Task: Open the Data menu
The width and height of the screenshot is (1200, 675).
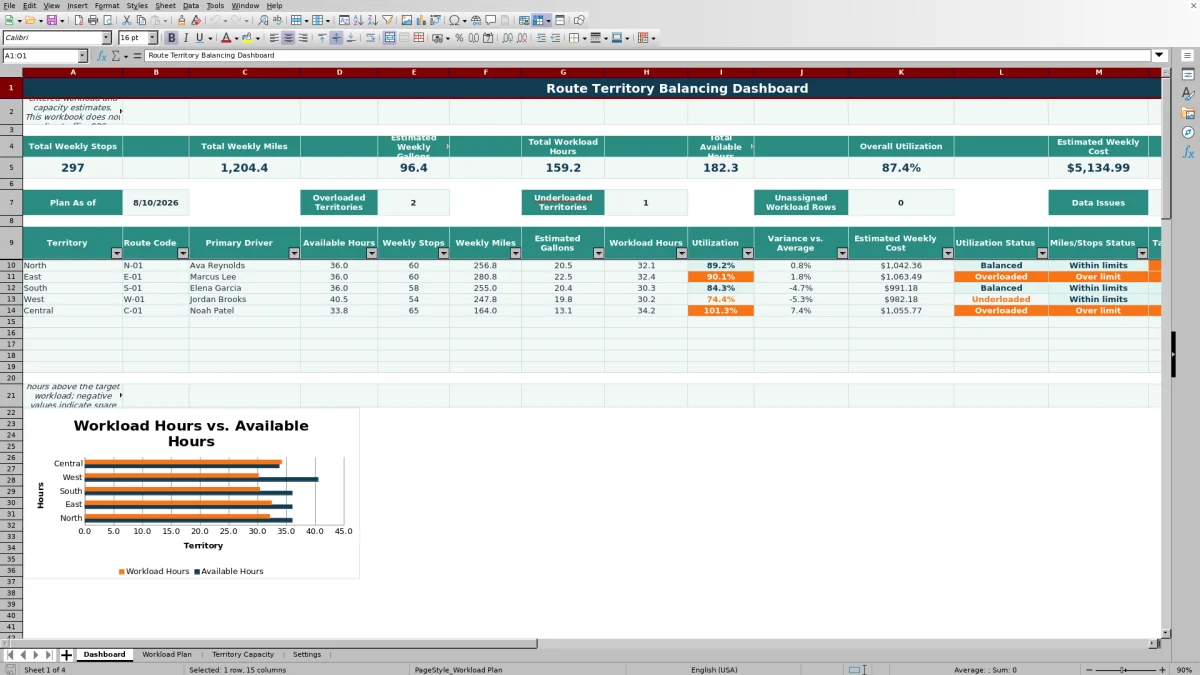Action: 191,5
